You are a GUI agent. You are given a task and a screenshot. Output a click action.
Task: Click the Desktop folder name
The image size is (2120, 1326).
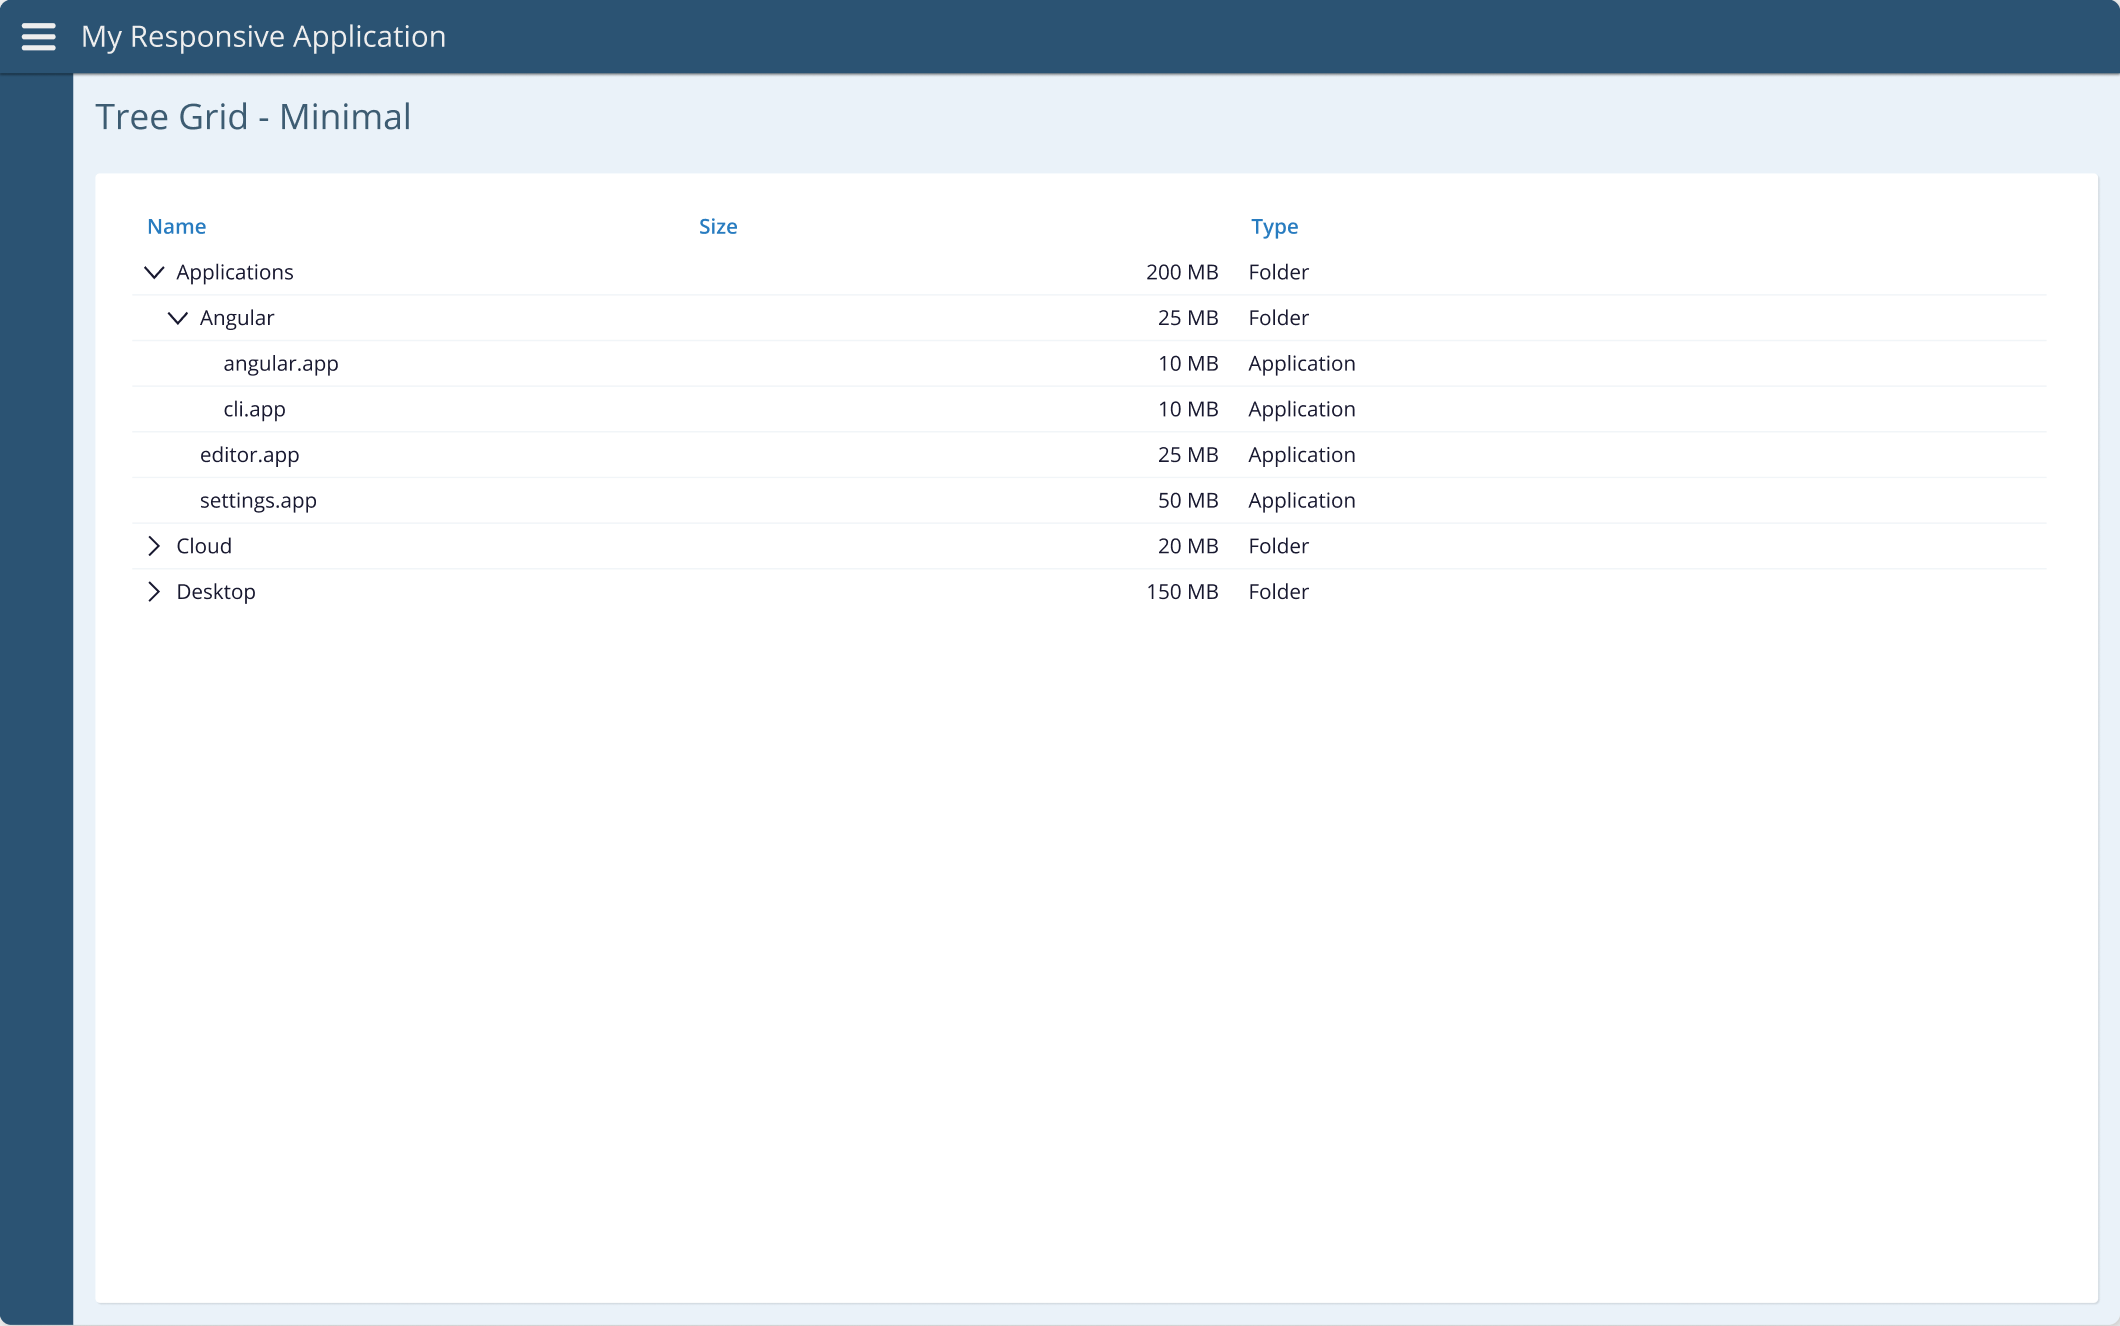tap(216, 592)
